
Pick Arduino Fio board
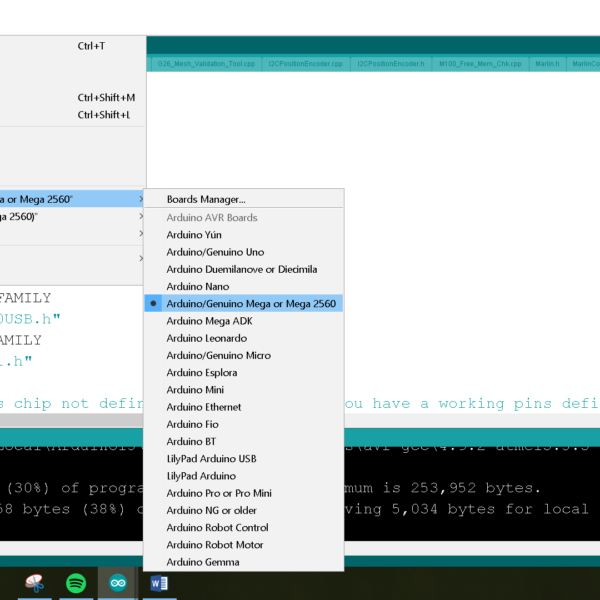click(243, 424)
